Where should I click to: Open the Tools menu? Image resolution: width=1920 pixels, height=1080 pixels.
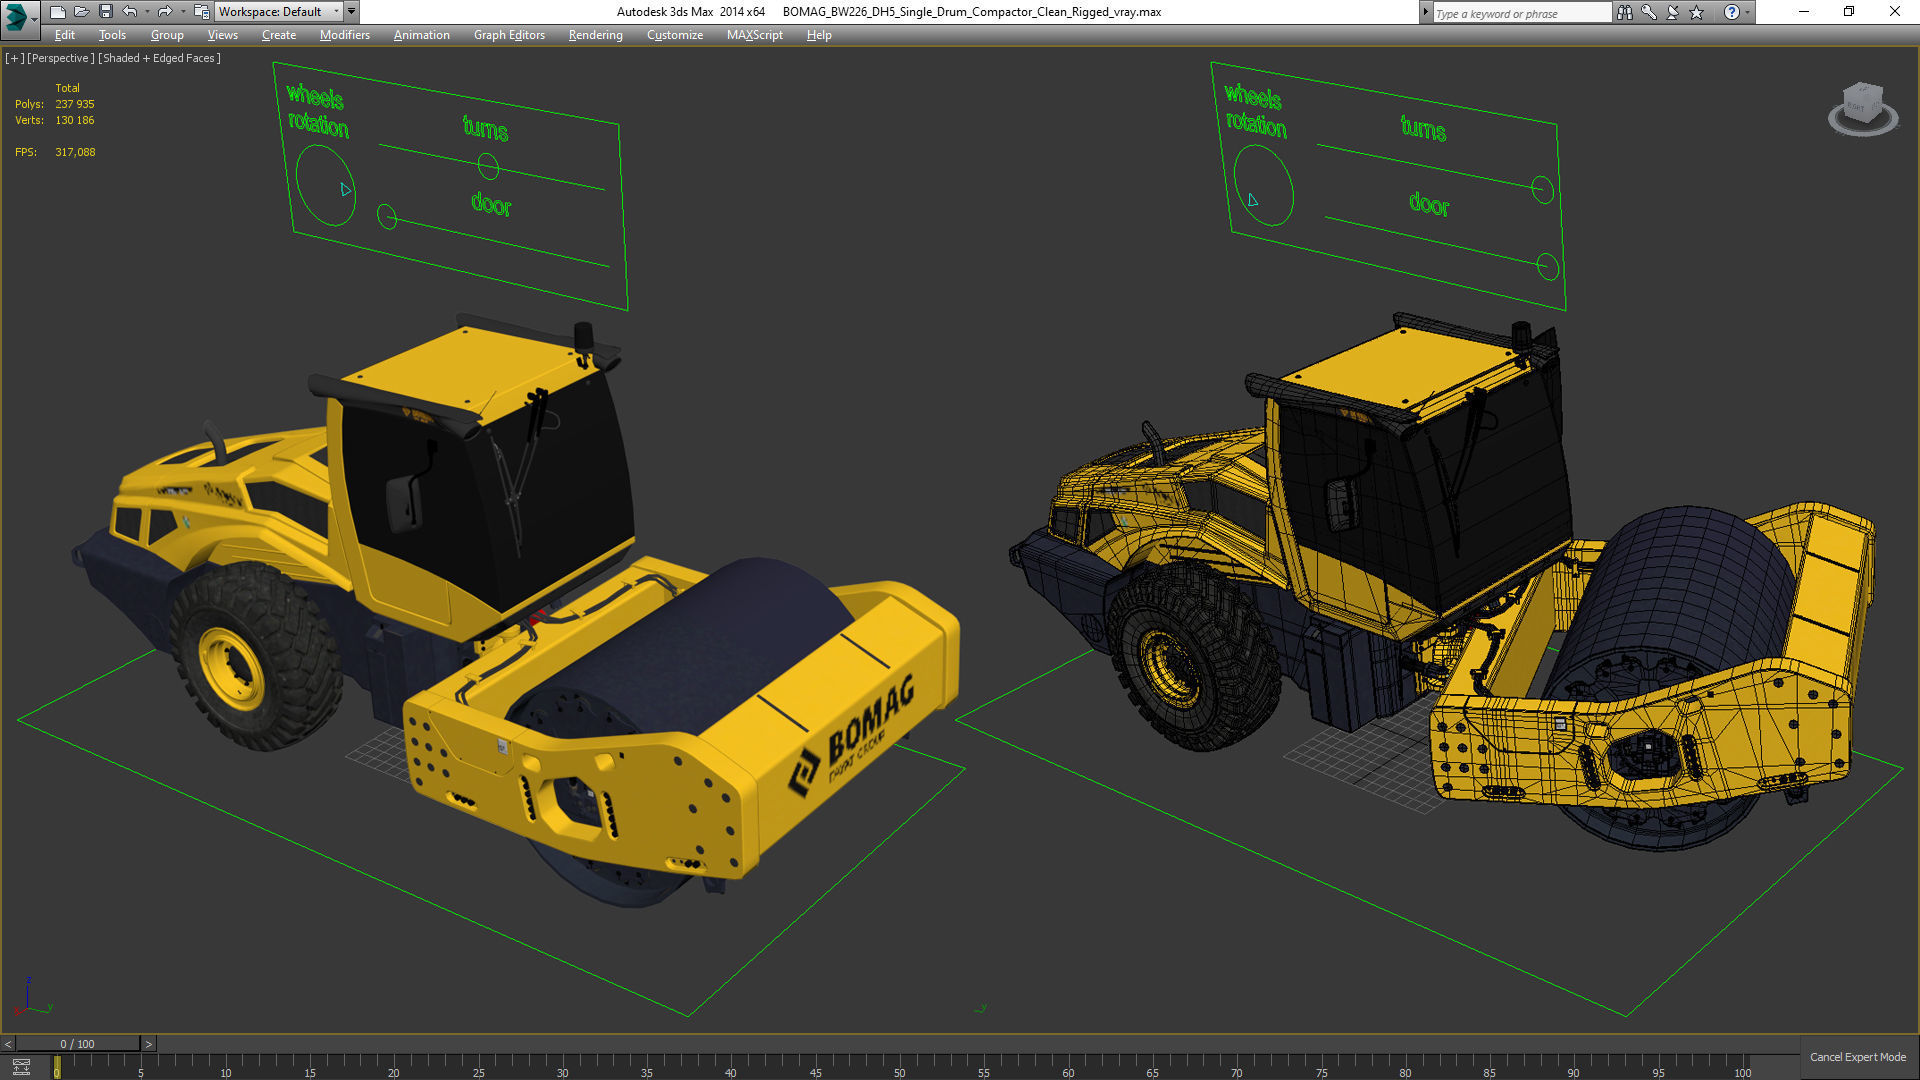(112, 35)
